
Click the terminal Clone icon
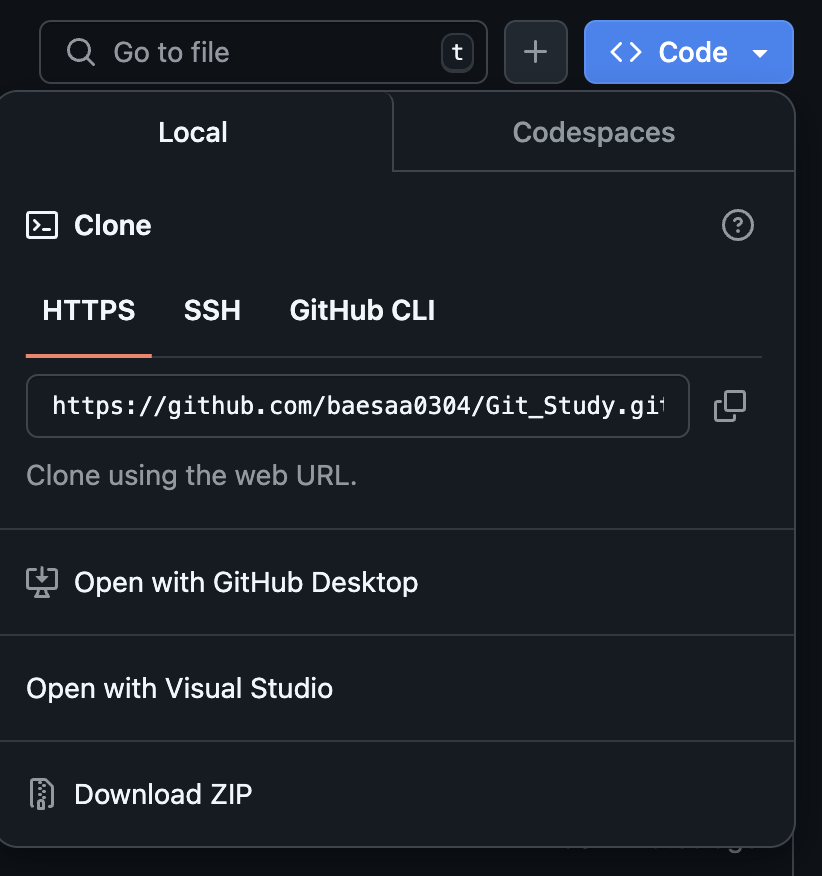pyautogui.click(x=42, y=225)
